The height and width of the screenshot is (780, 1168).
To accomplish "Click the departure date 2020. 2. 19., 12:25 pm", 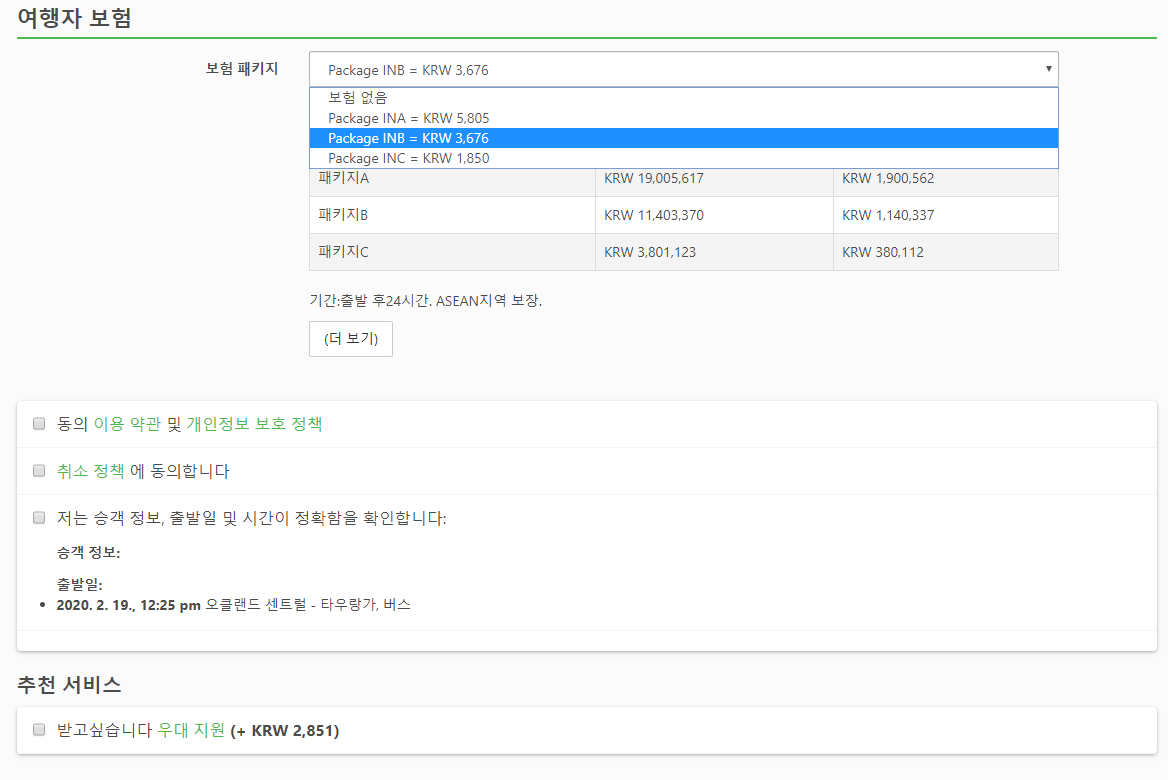I will pos(129,605).
